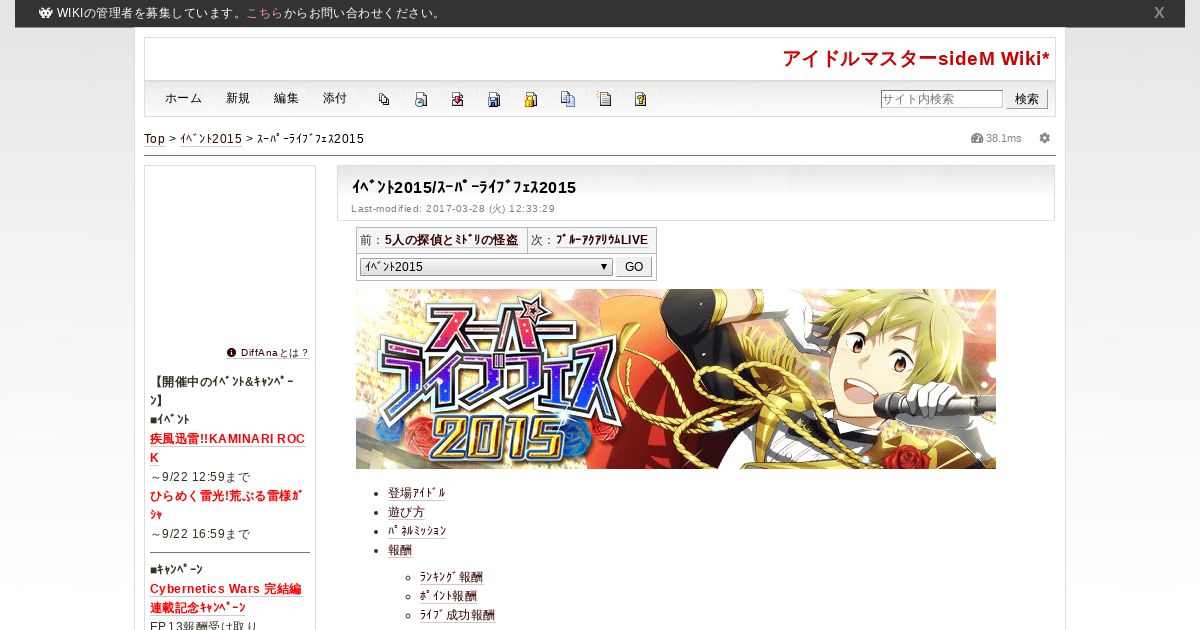Jump to 報酬 section

[400, 550]
